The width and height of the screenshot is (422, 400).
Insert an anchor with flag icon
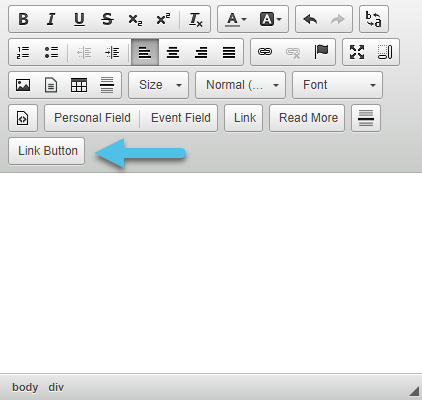coord(321,52)
